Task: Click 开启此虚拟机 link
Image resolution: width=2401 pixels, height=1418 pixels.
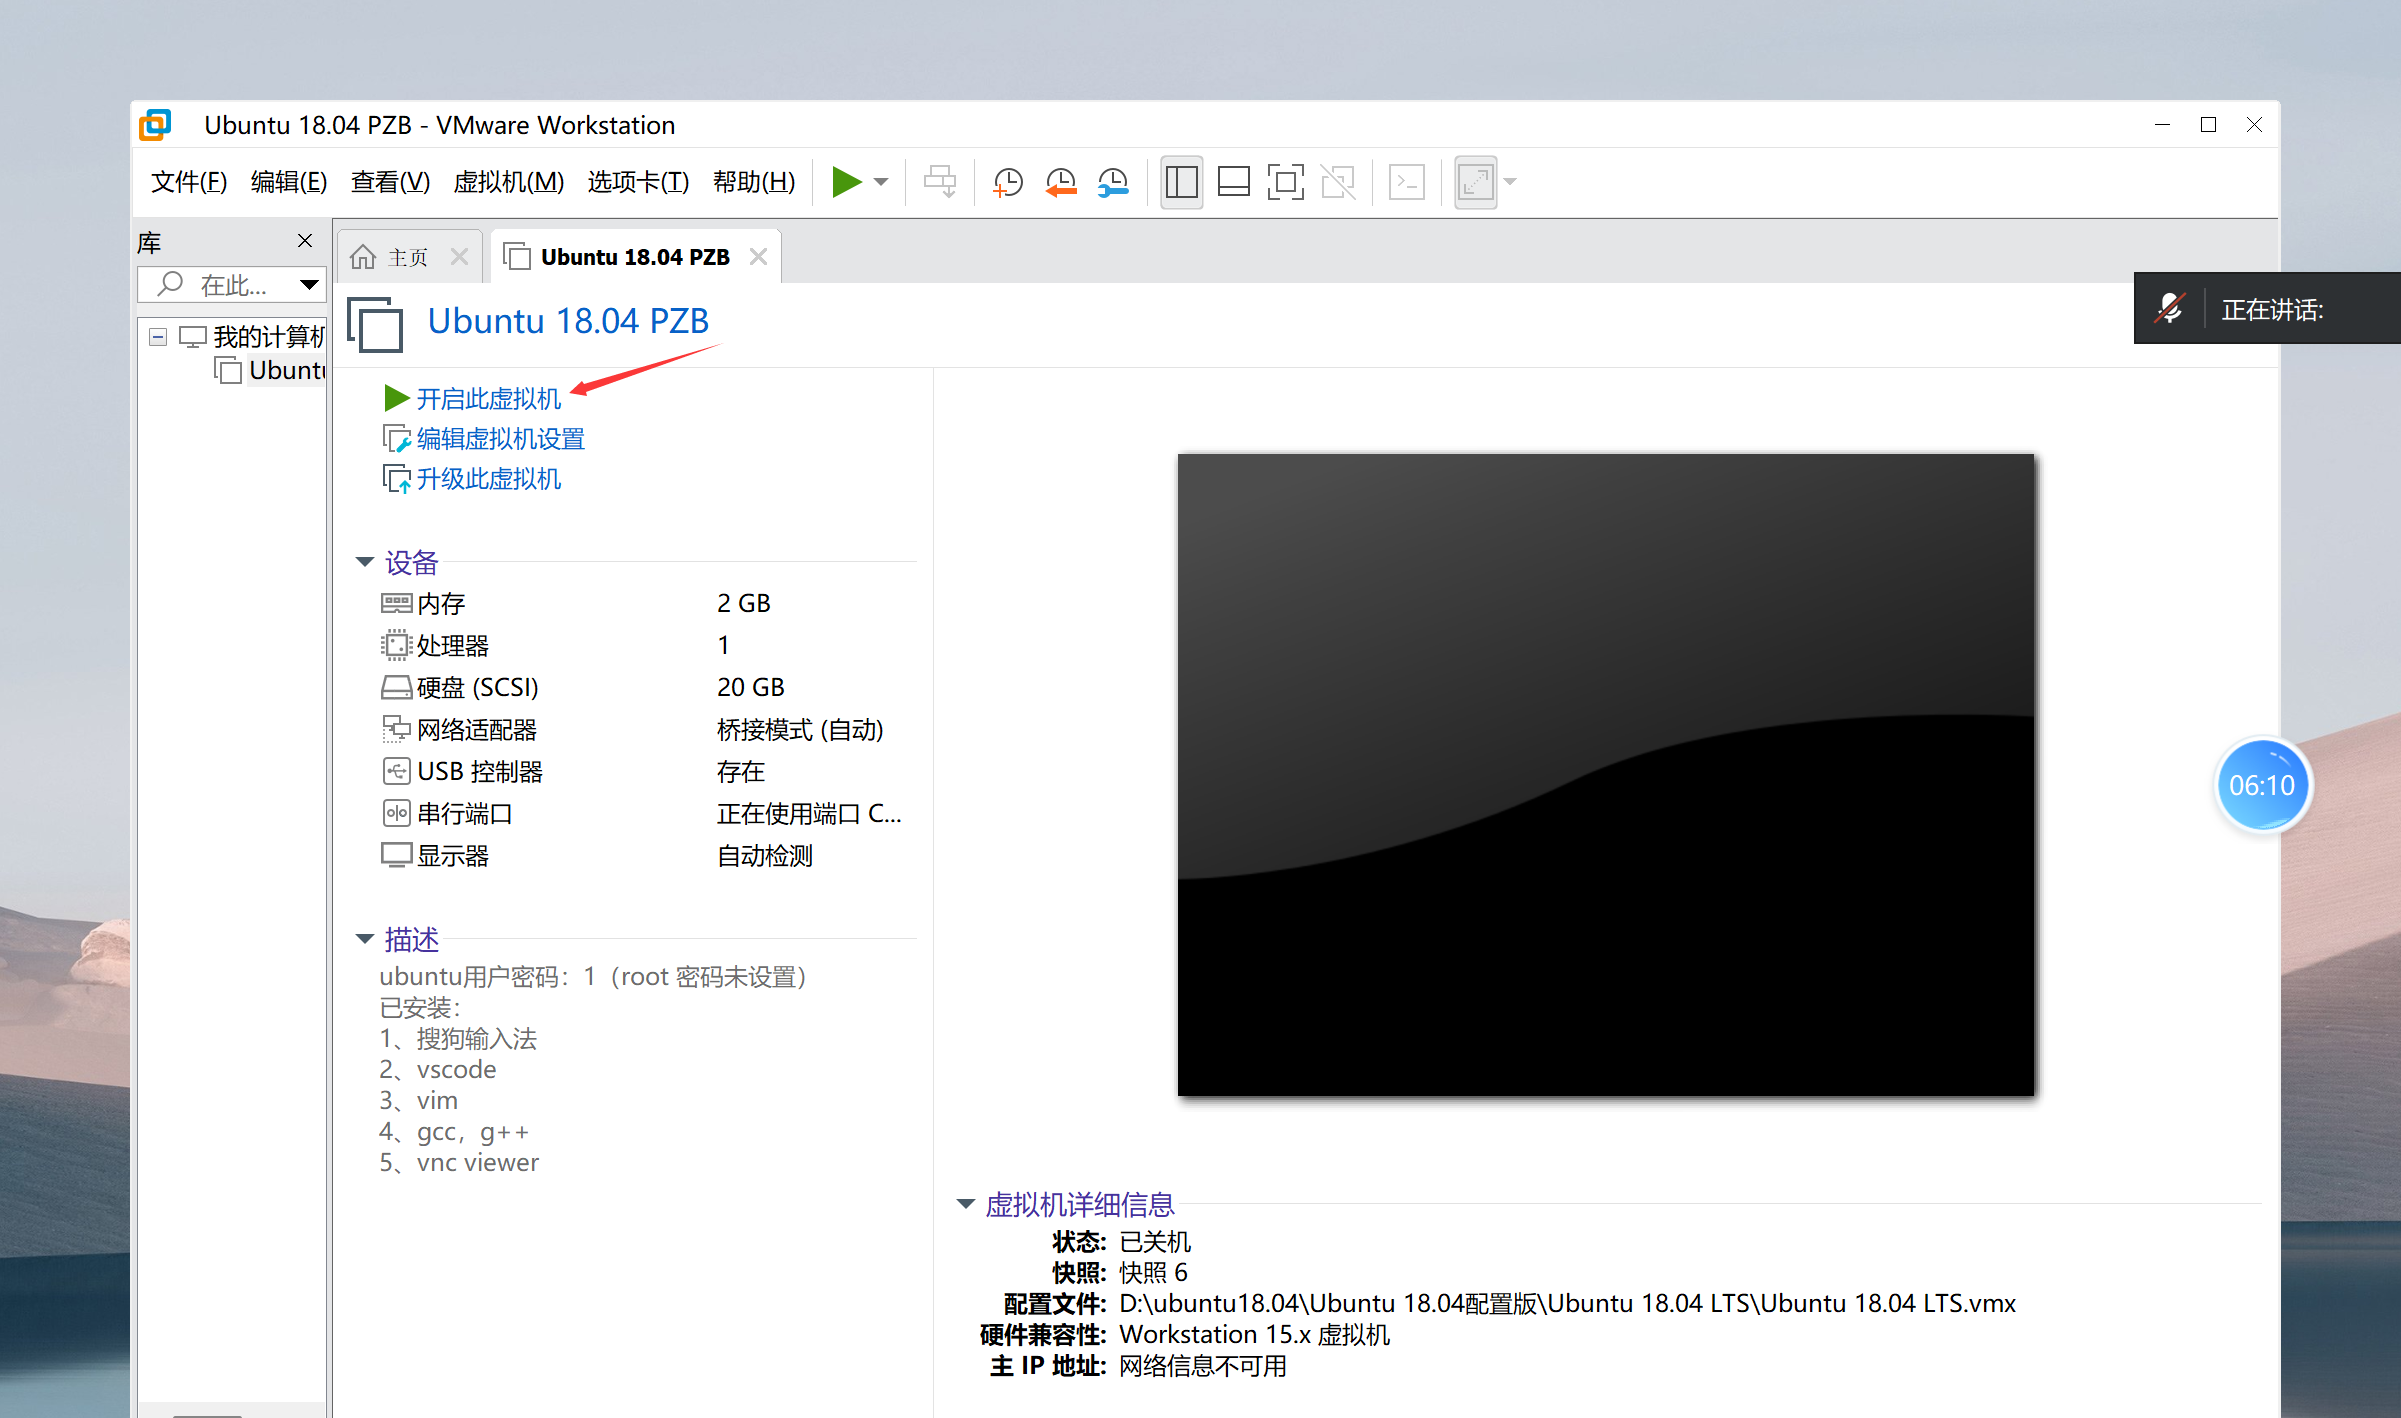Action: point(488,399)
